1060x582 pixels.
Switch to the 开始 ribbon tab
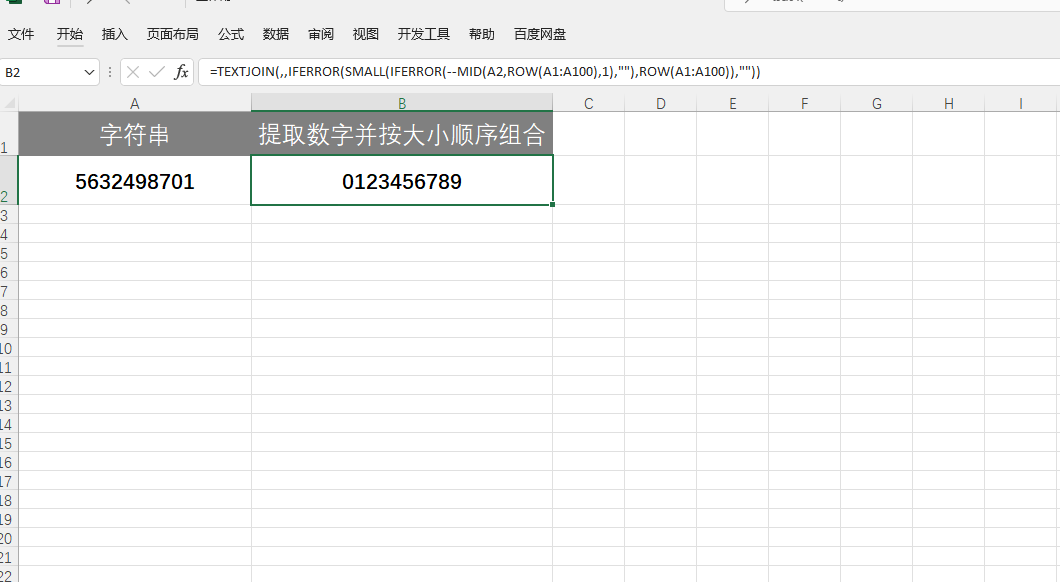[x=70, y=34]
